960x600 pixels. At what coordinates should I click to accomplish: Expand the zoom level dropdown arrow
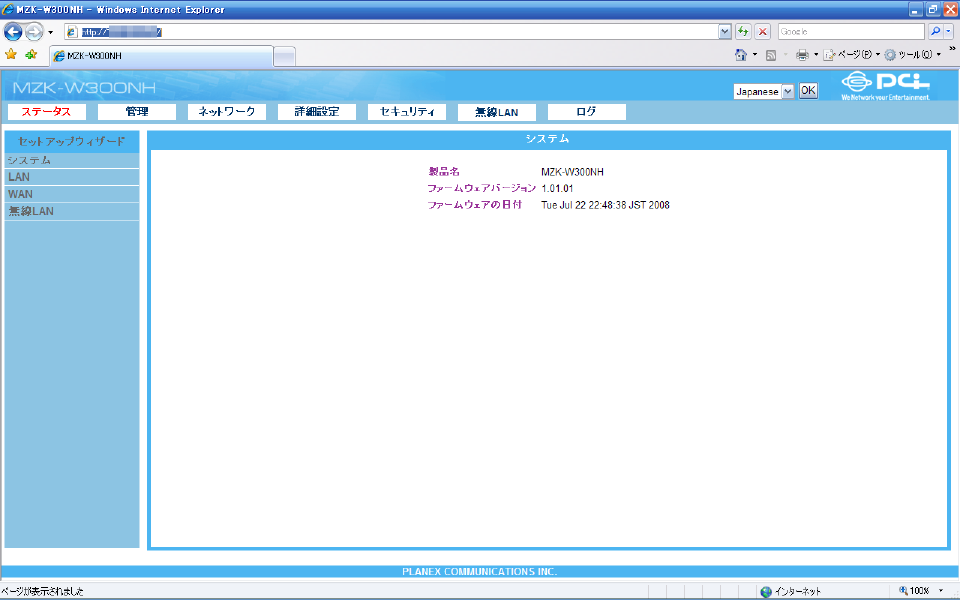[941, 591]
